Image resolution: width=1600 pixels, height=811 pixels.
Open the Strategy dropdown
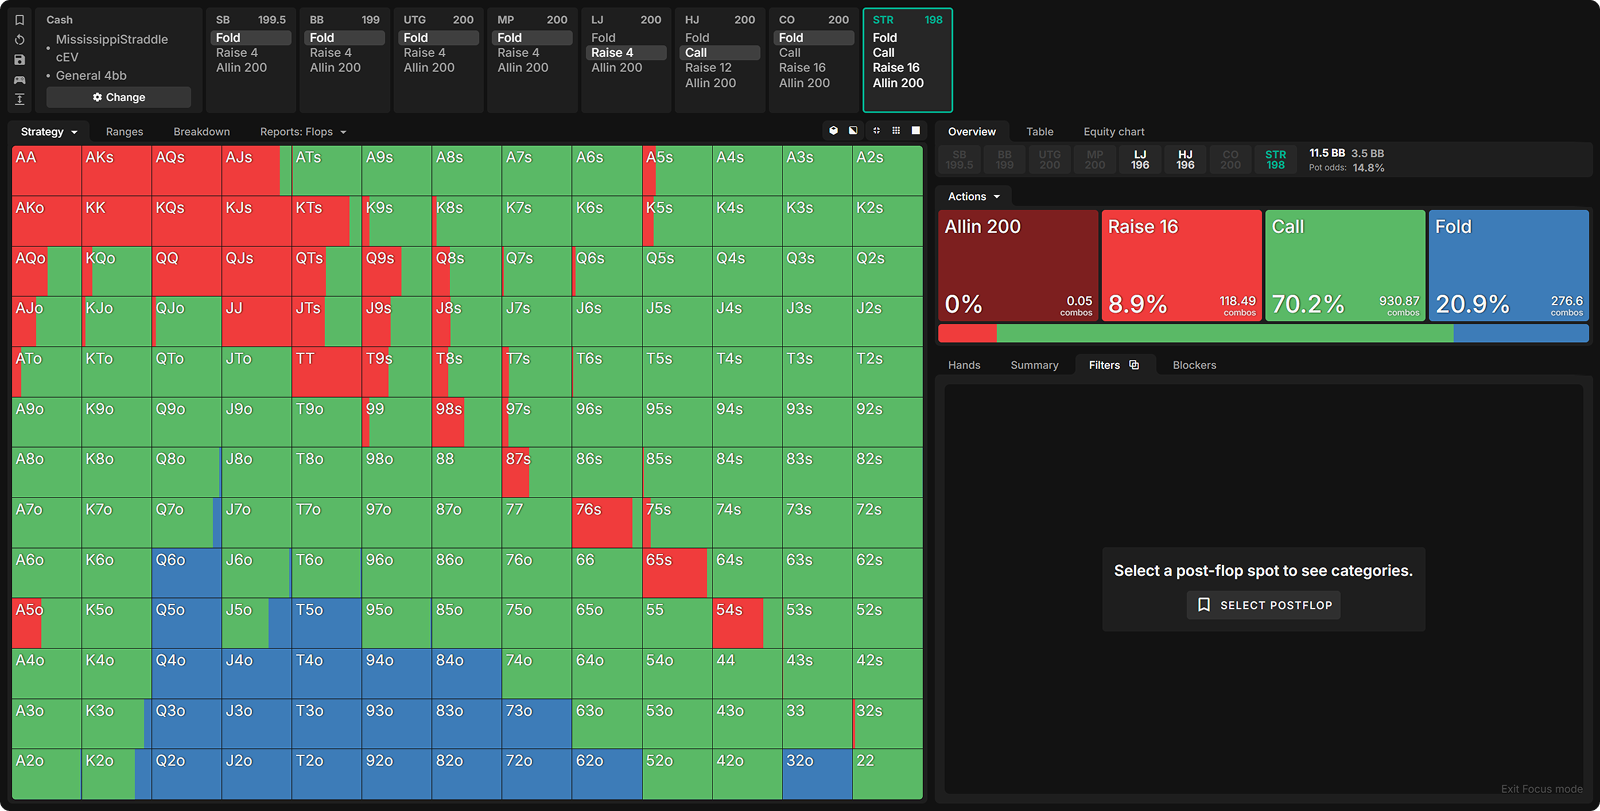point(48,132)
